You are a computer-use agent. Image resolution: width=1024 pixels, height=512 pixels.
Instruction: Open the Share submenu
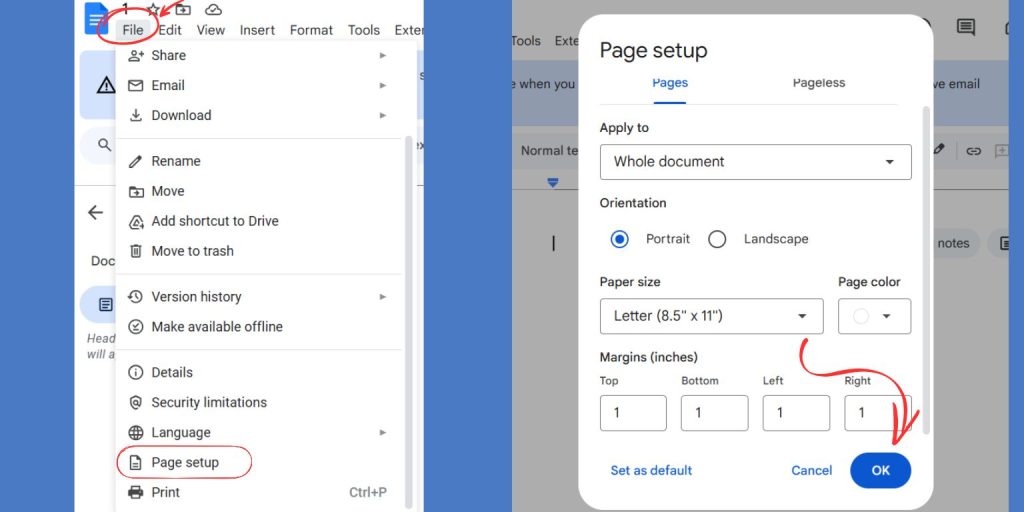point(260,56)
